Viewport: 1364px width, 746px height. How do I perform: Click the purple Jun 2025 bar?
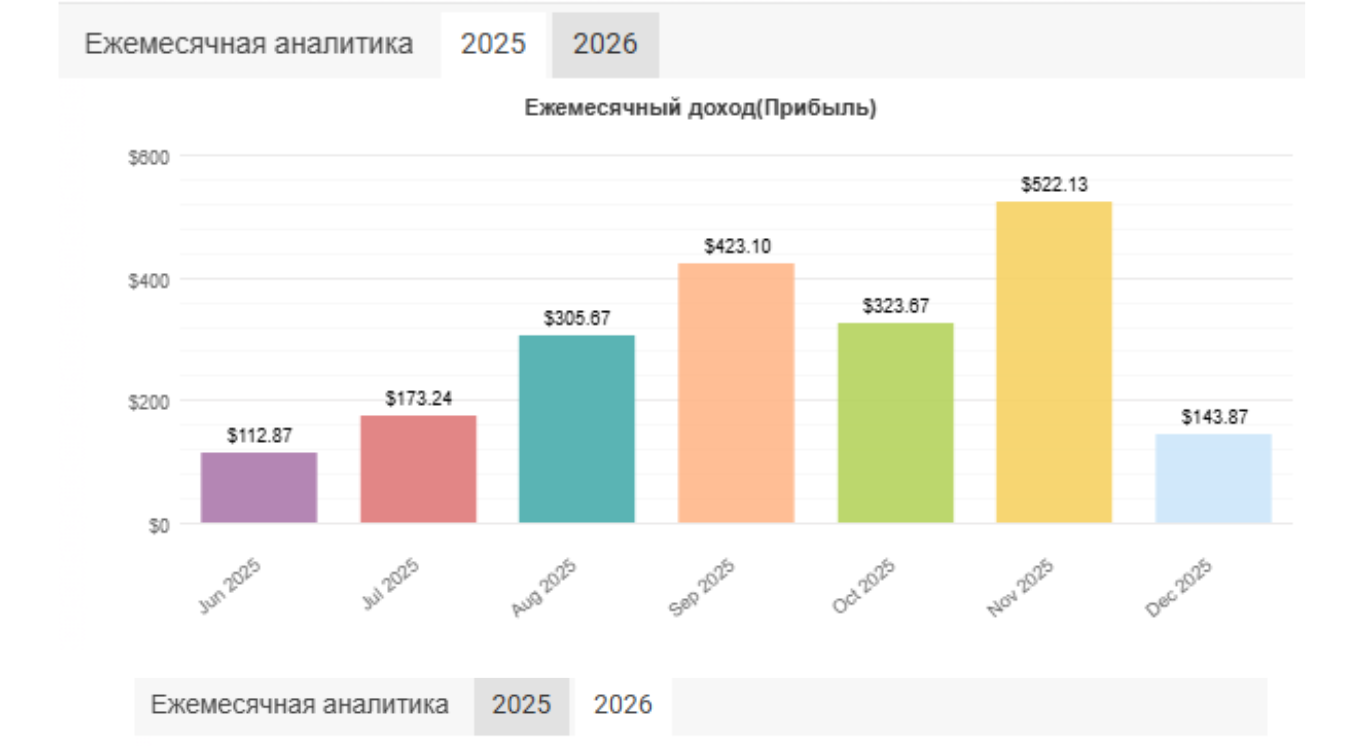[259, 487]
